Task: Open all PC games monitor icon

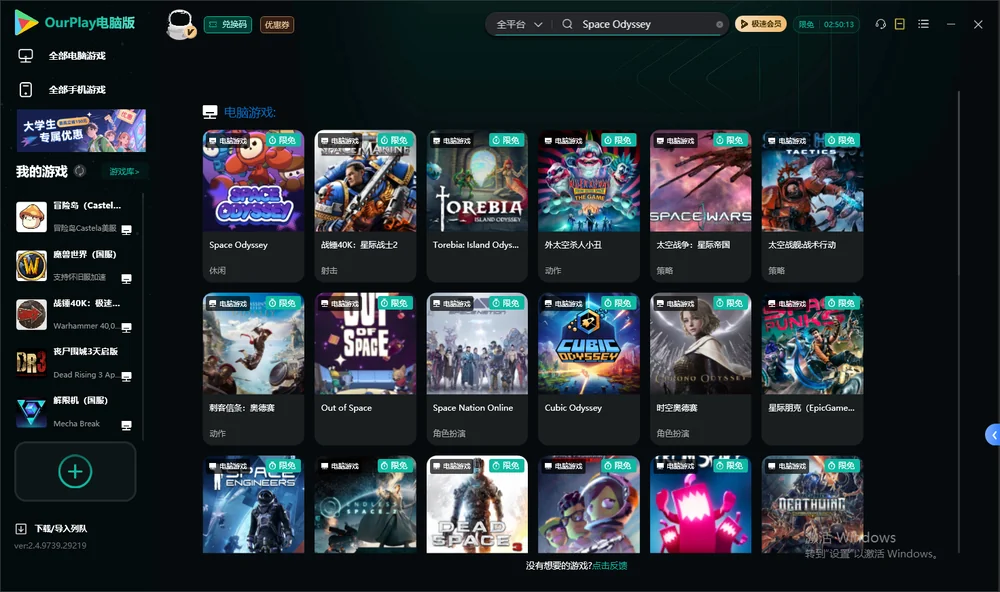Action: [26, 56]
